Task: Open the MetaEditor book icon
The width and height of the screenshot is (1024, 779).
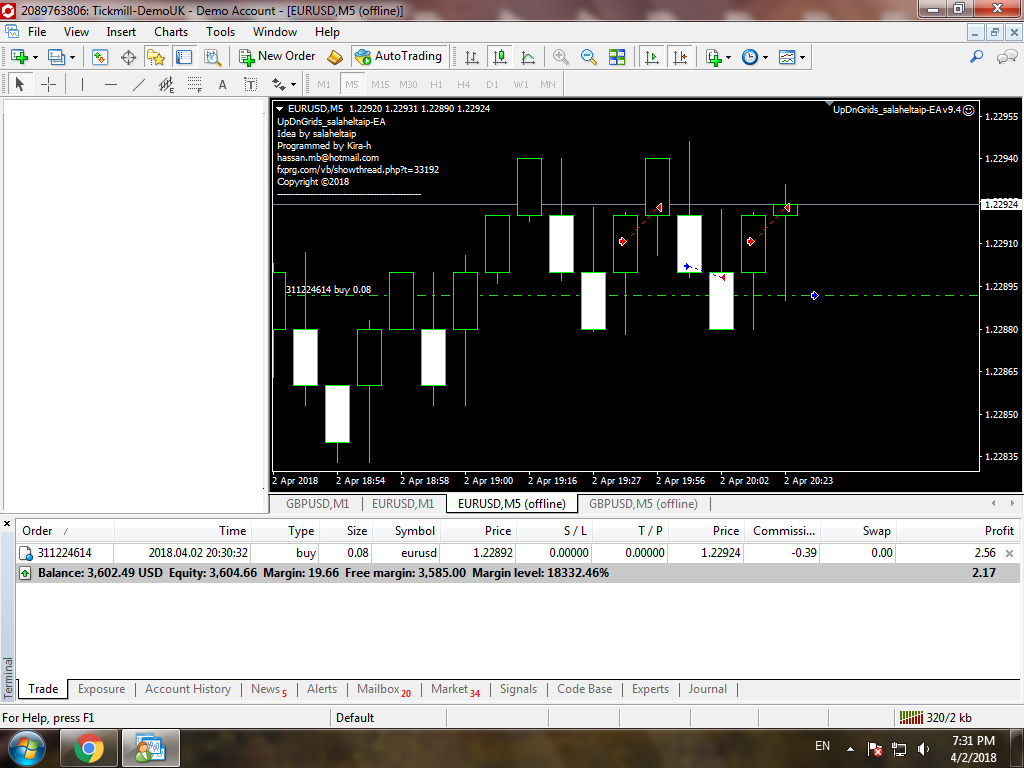Action: [x=335, y=57]
